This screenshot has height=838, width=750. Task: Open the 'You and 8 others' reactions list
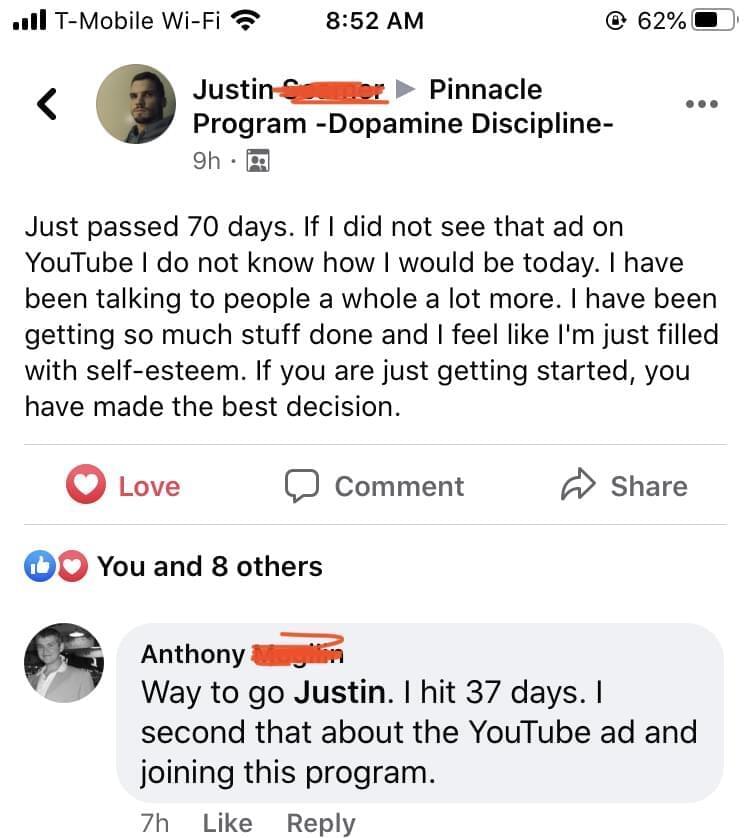pyautogui.click(x=210, y=566)
